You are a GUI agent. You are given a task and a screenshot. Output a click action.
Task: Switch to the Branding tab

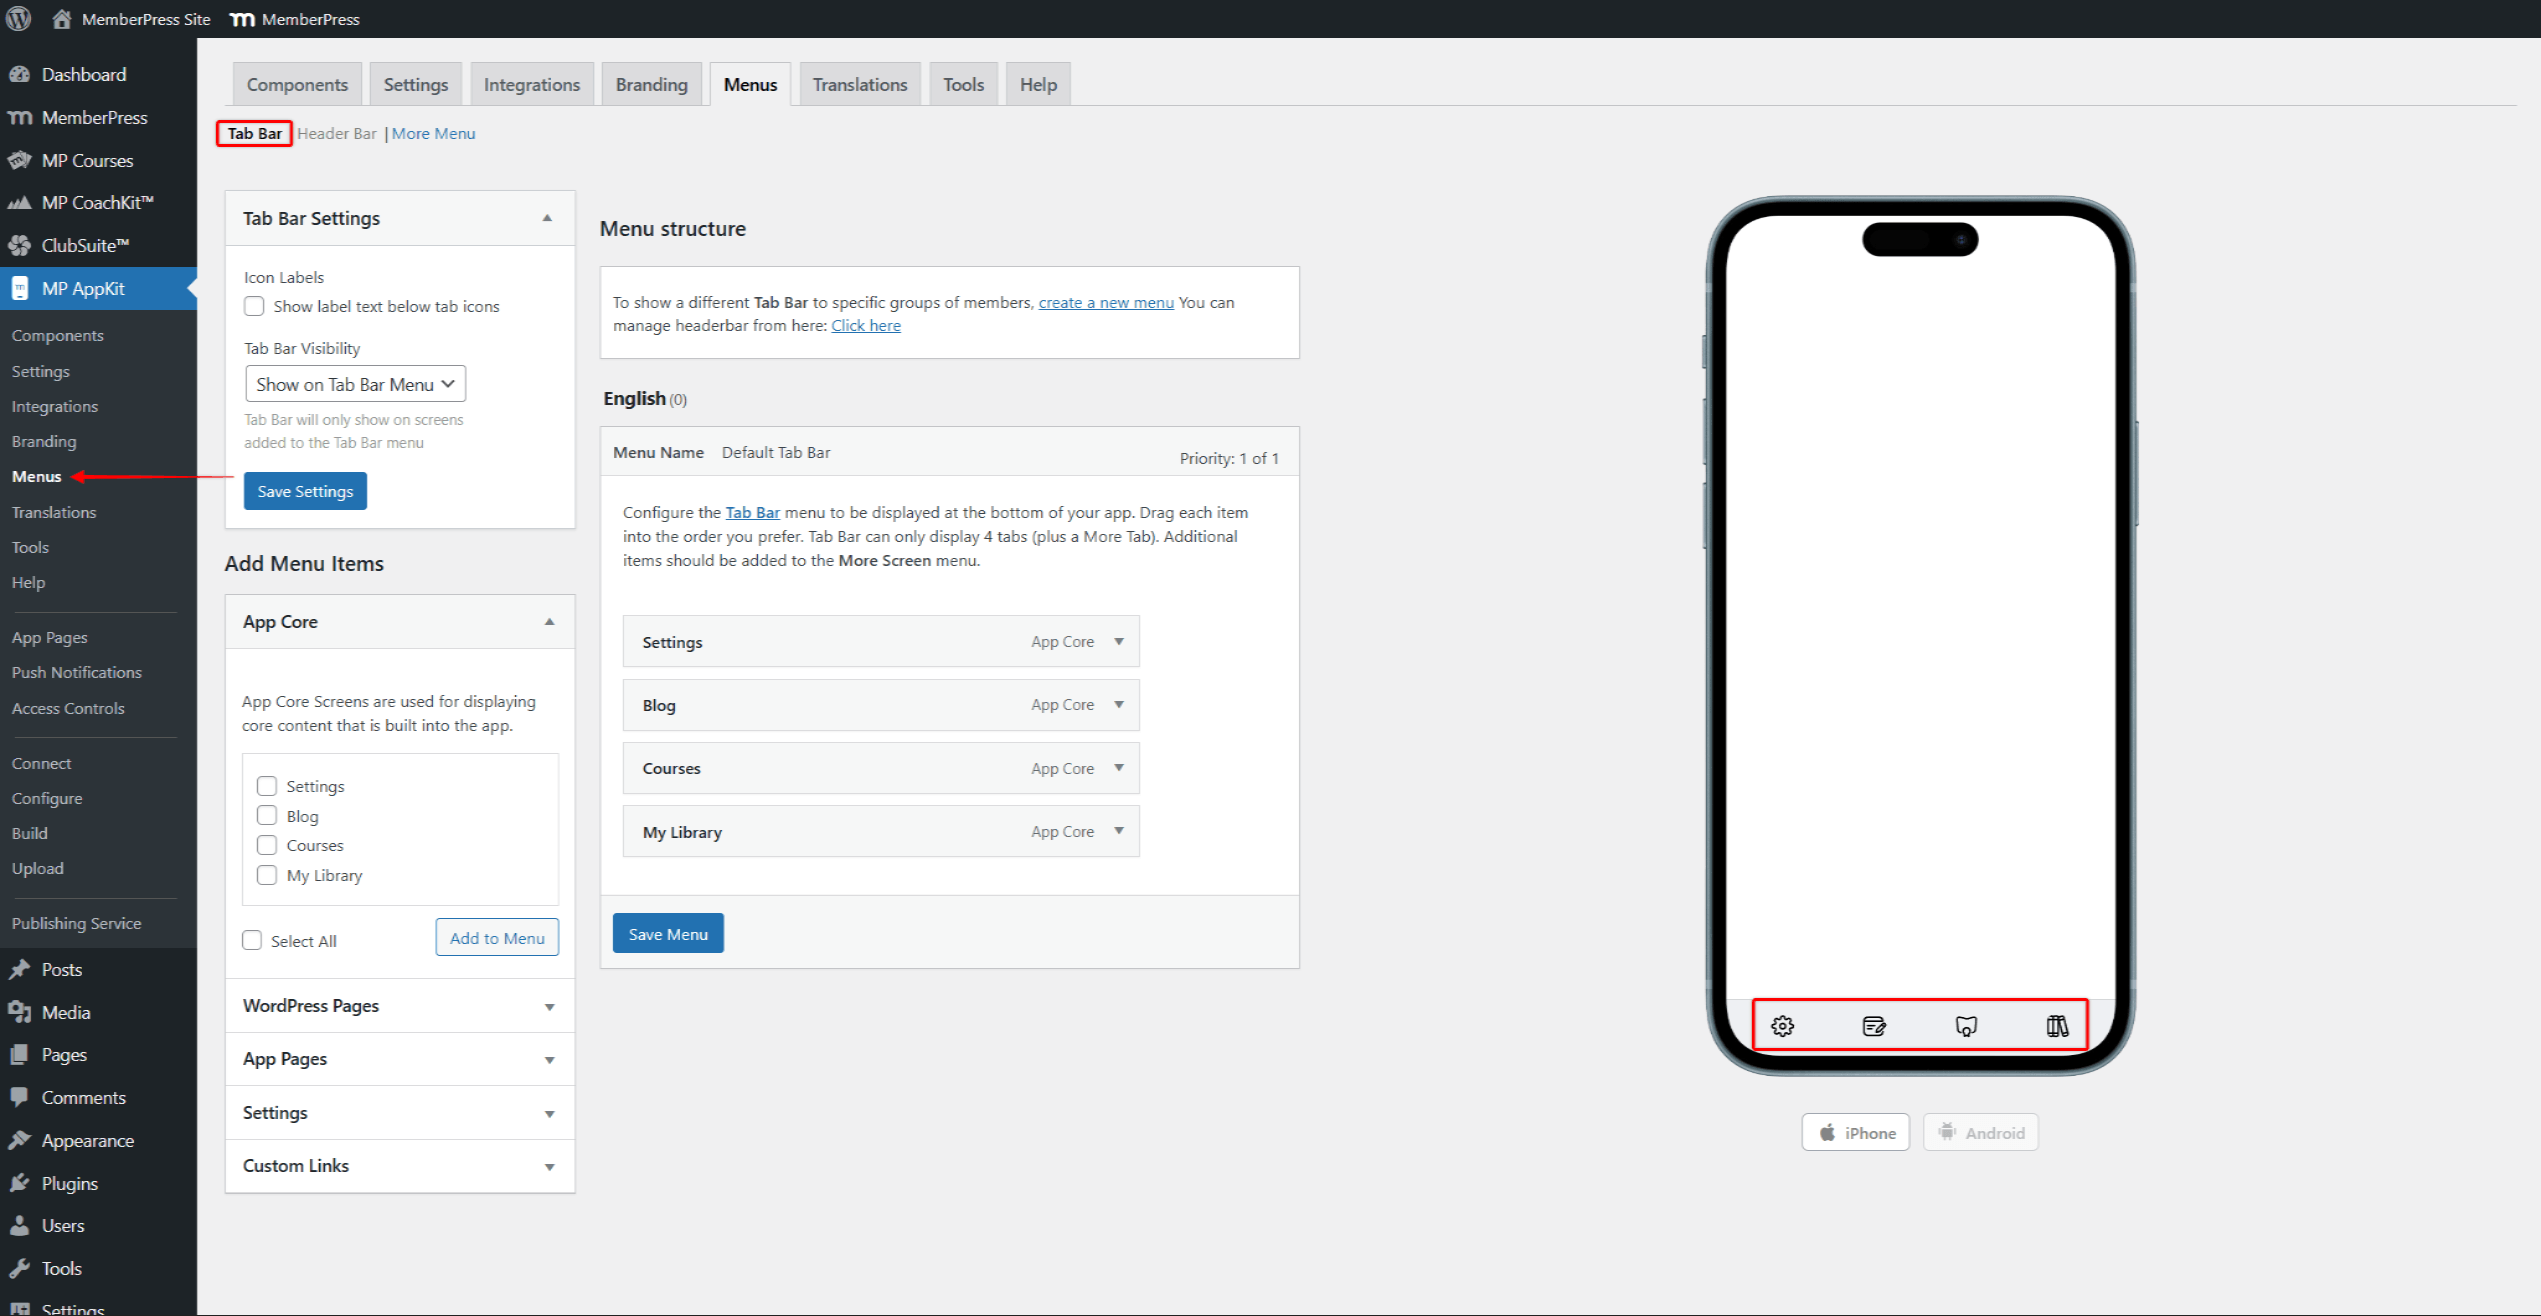[x=651, y=85]
